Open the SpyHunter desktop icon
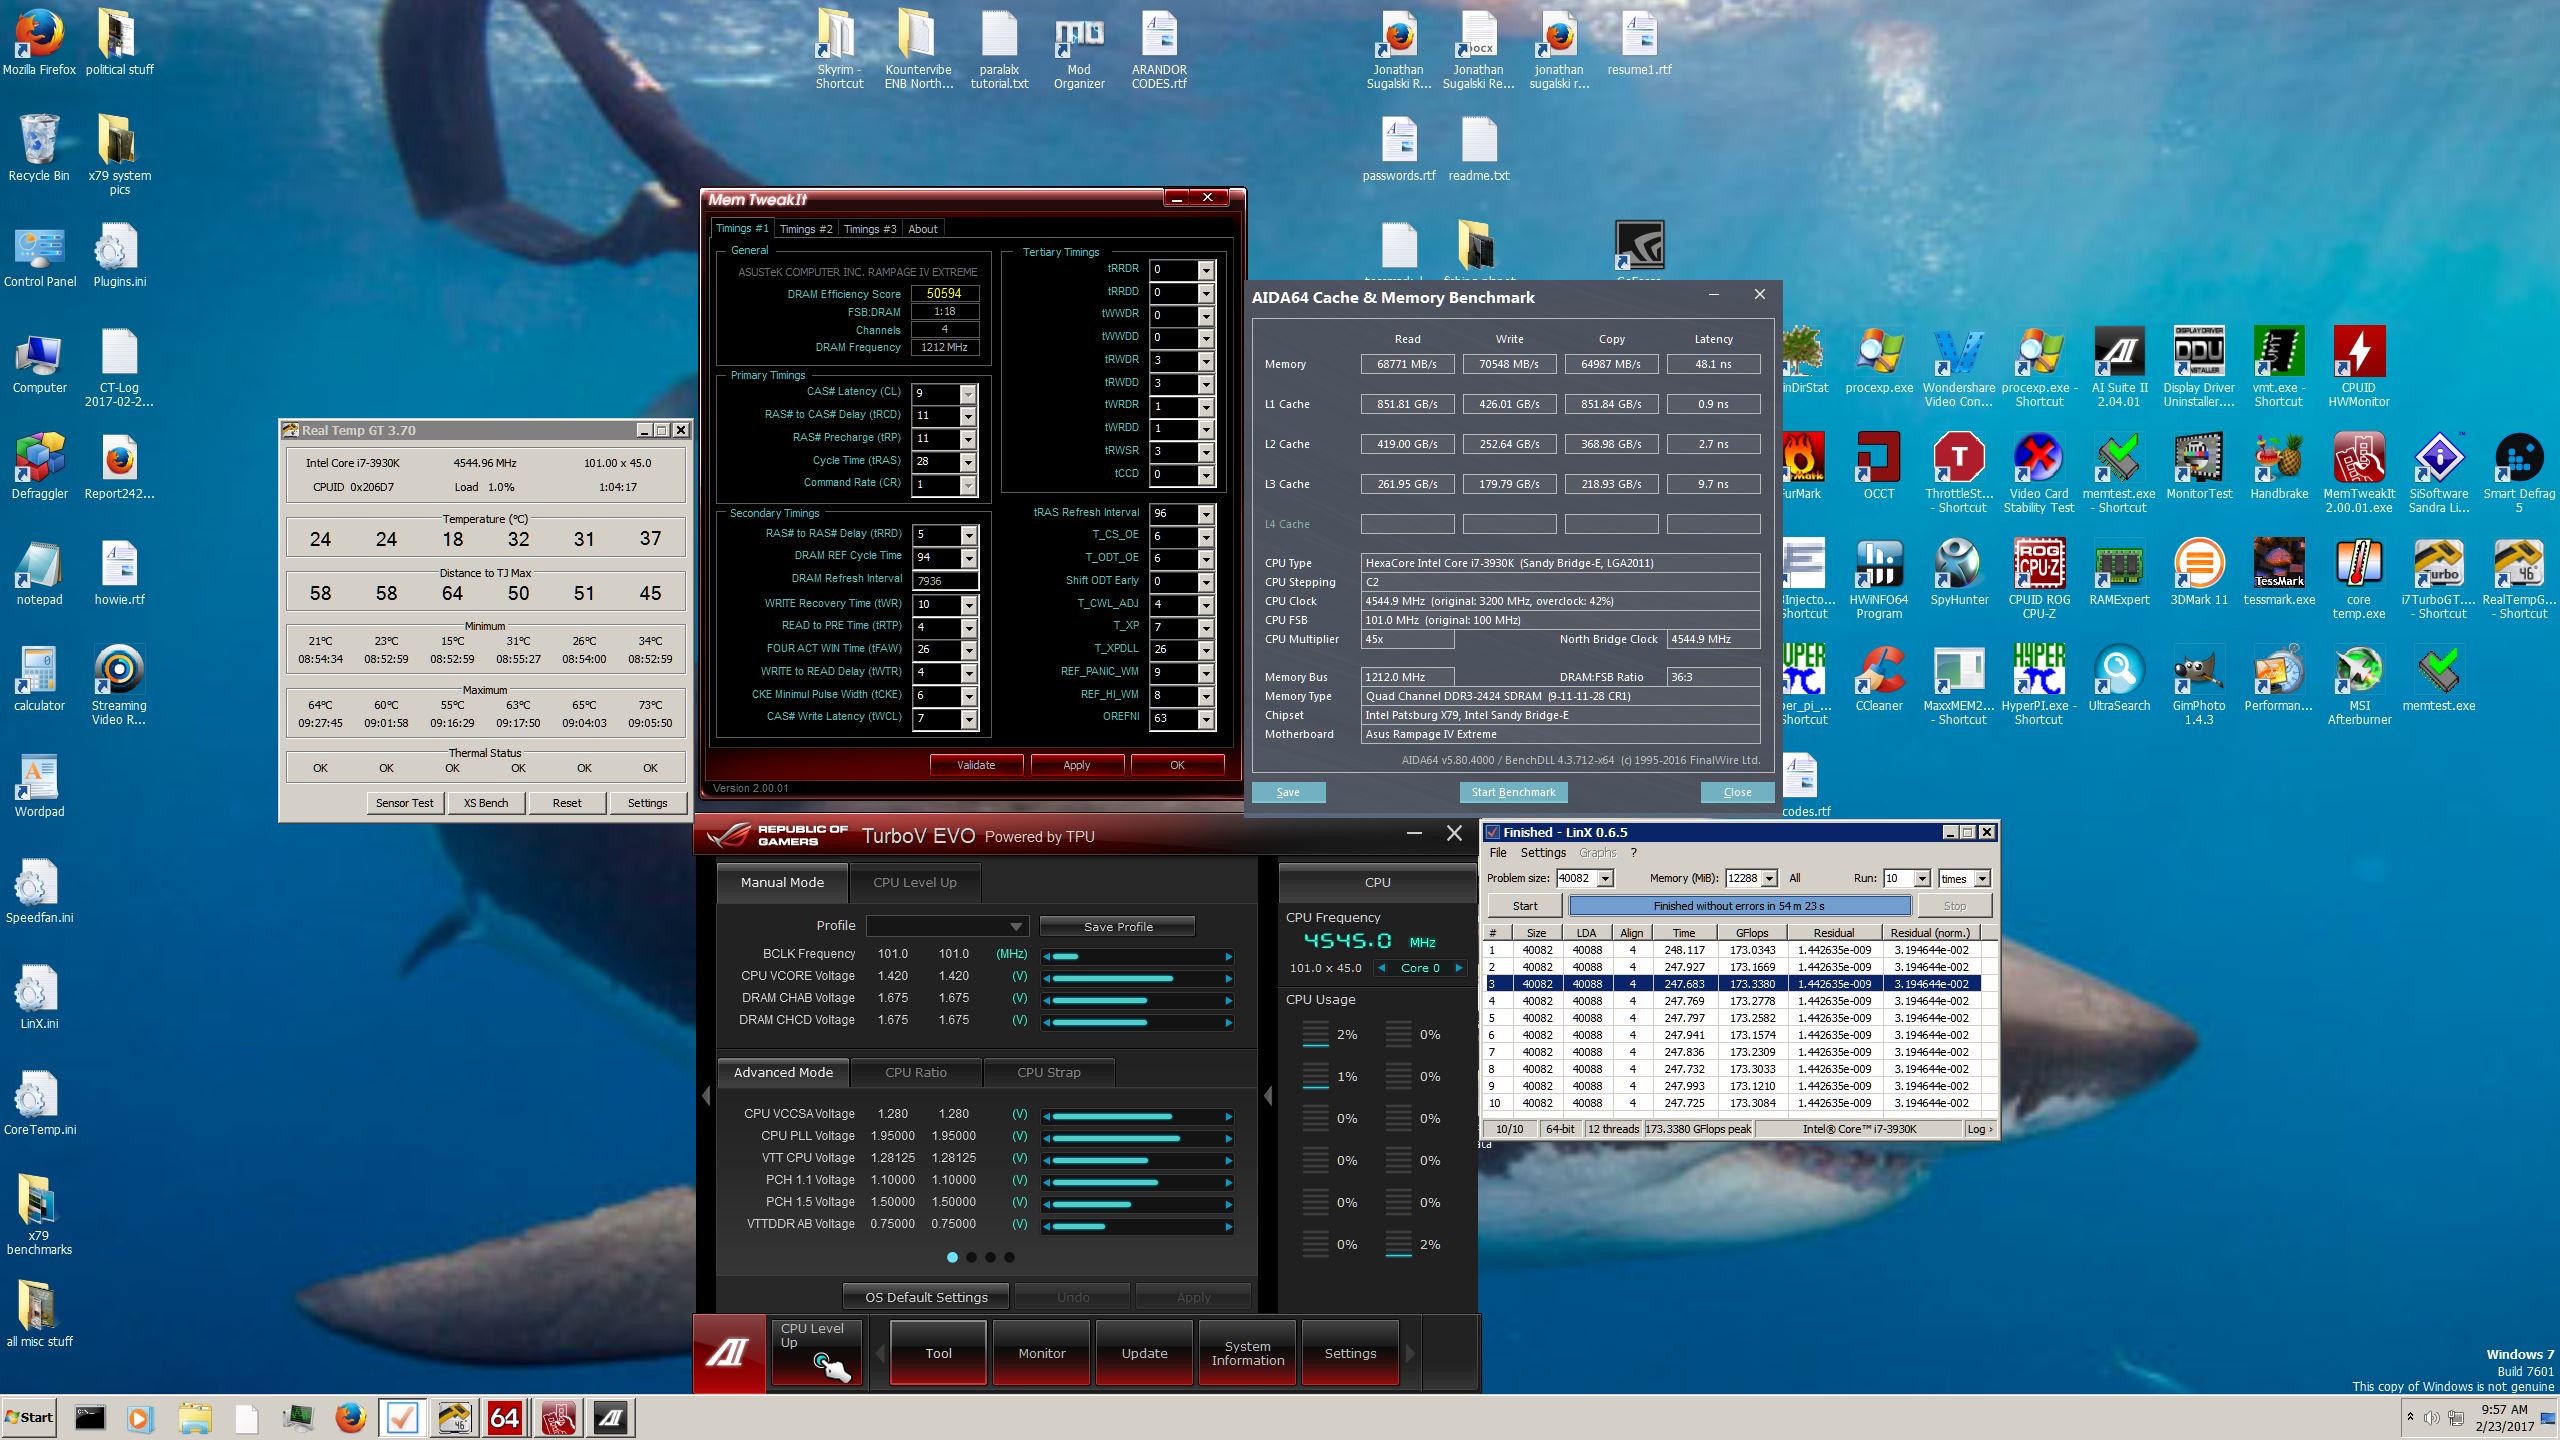The height and width of the screenshot is (1440, 2560). click(1958, 572)
